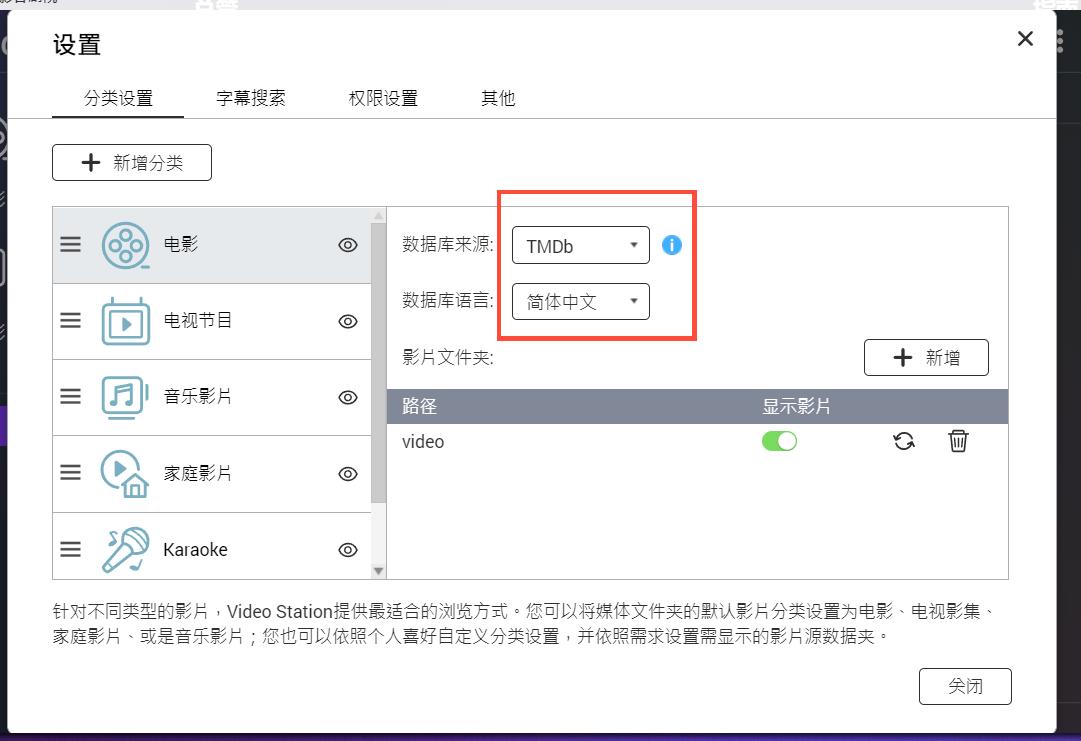The width and height of the screenshot is (1081, 741).
Task: Click the drag handle beside 电影
Action: click(x=70, y=243)
